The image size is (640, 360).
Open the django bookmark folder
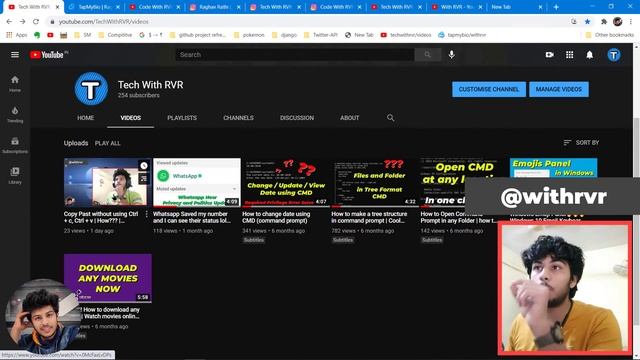pos(284,35)
